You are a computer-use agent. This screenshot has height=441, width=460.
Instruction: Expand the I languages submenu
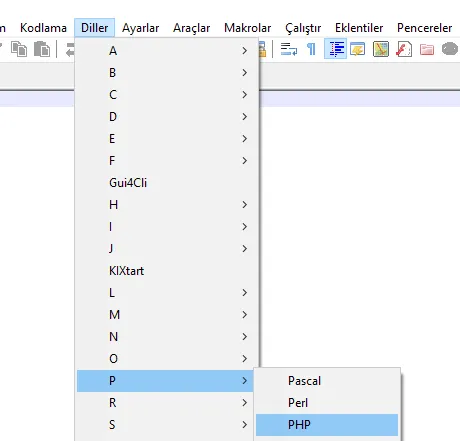click(167, 227)
